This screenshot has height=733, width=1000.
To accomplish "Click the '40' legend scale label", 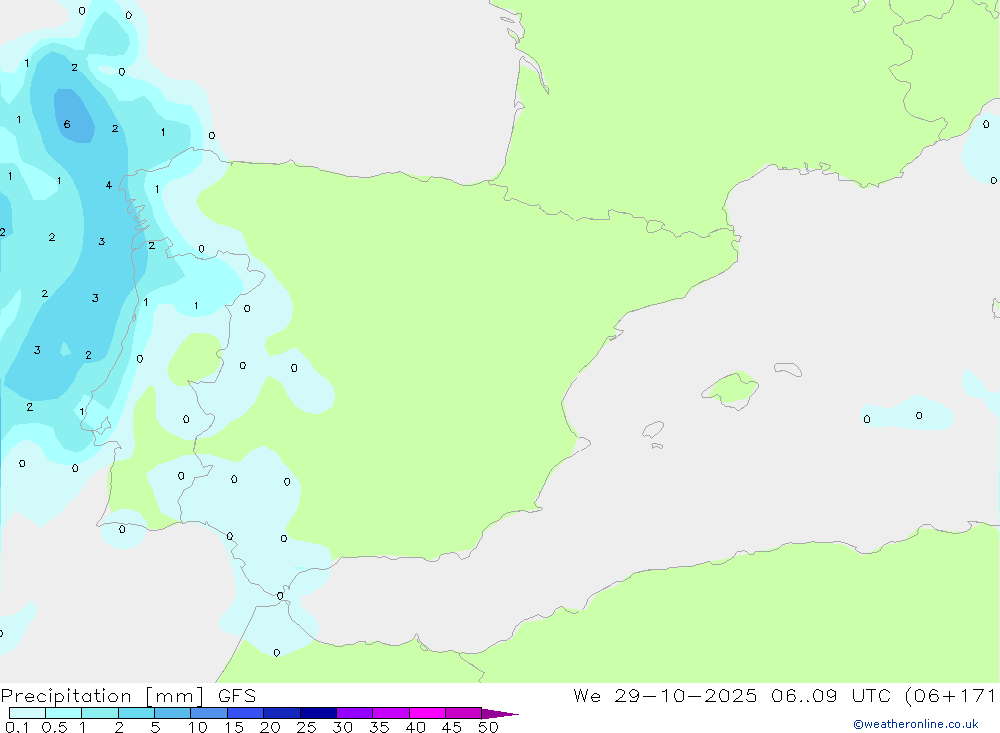I will [415, 727].
